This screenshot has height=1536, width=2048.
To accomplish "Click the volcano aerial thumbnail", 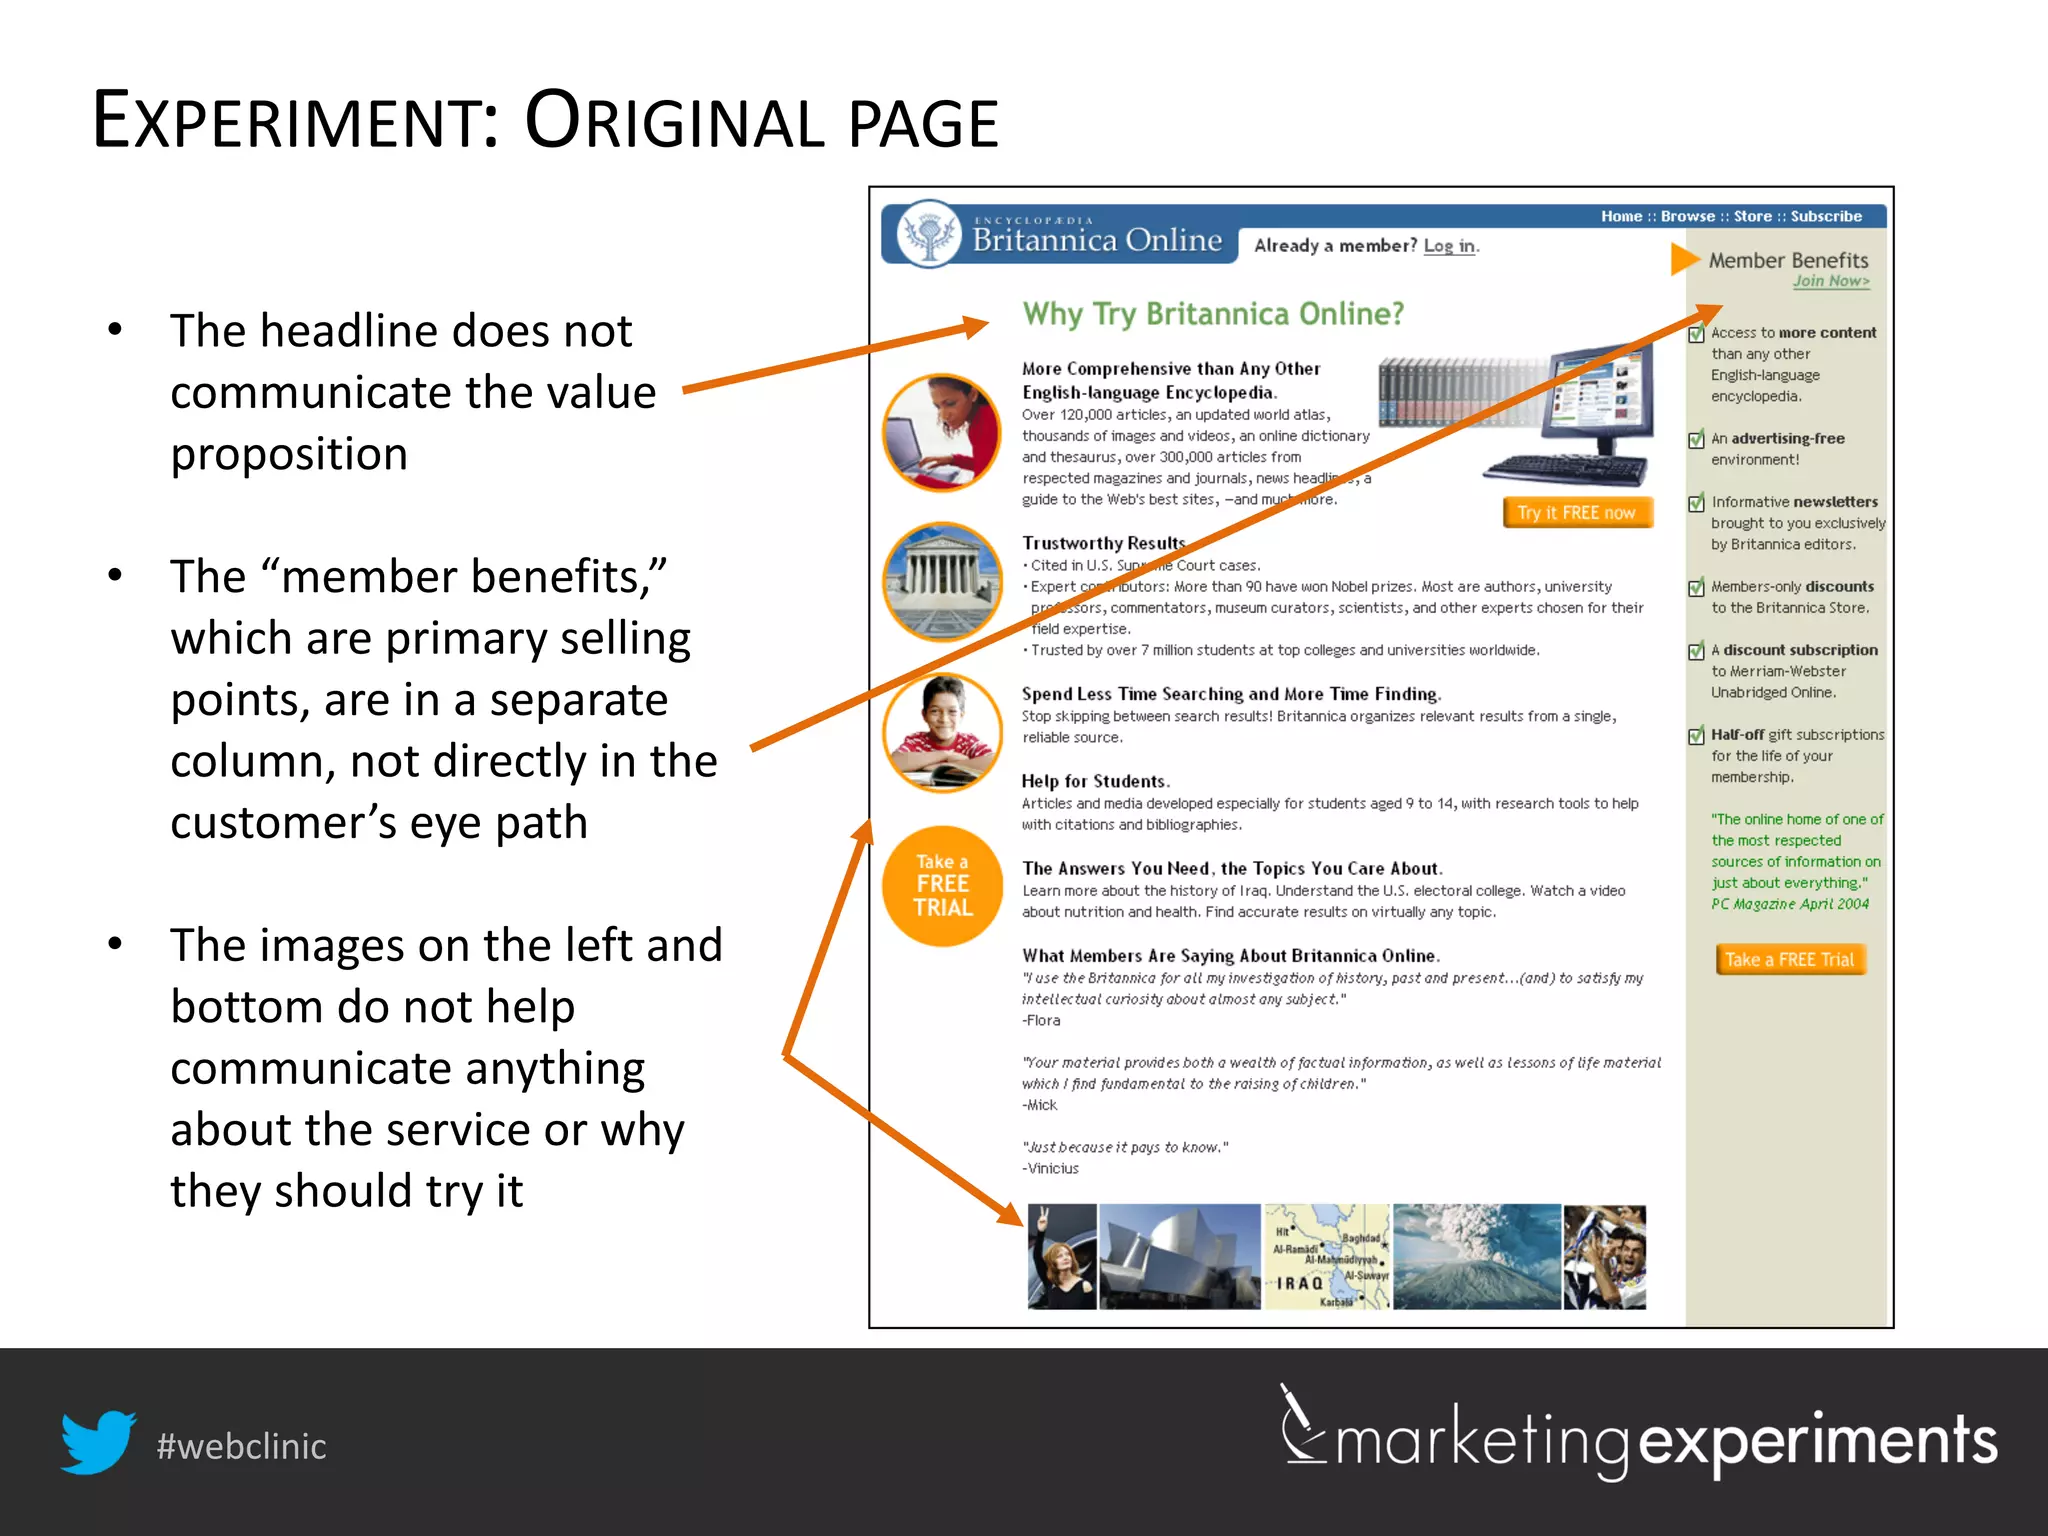I will click(1477, 1257).
